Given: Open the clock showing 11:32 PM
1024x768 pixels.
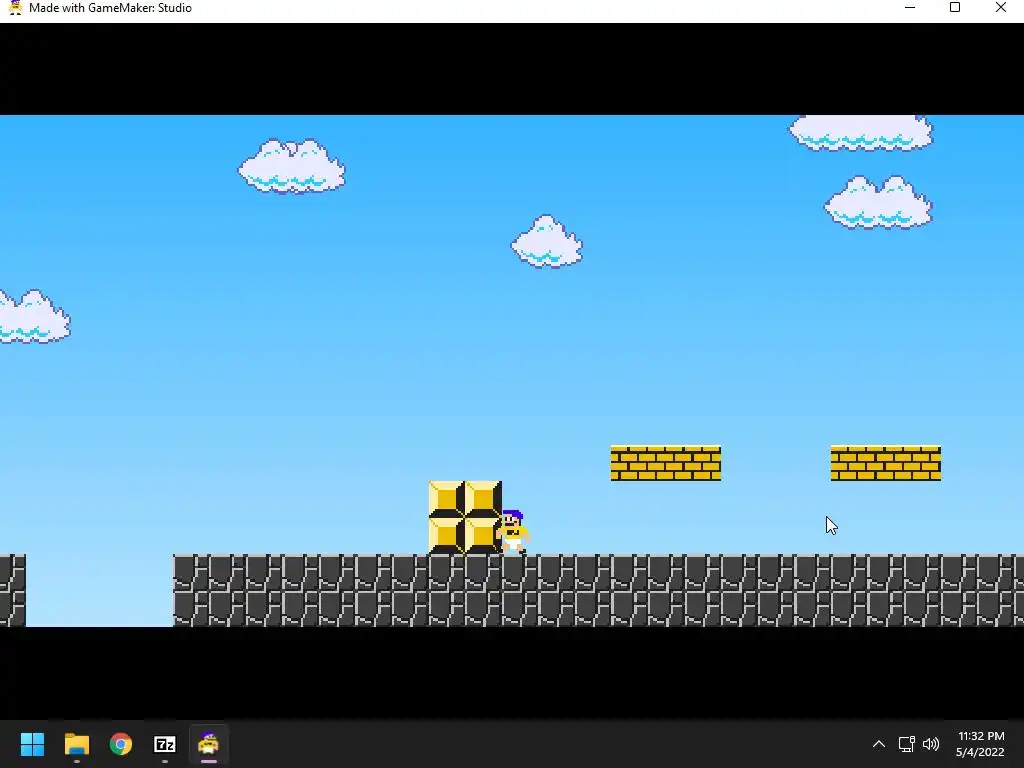Looking at the screenshot, I should click(x=981, y=736).
